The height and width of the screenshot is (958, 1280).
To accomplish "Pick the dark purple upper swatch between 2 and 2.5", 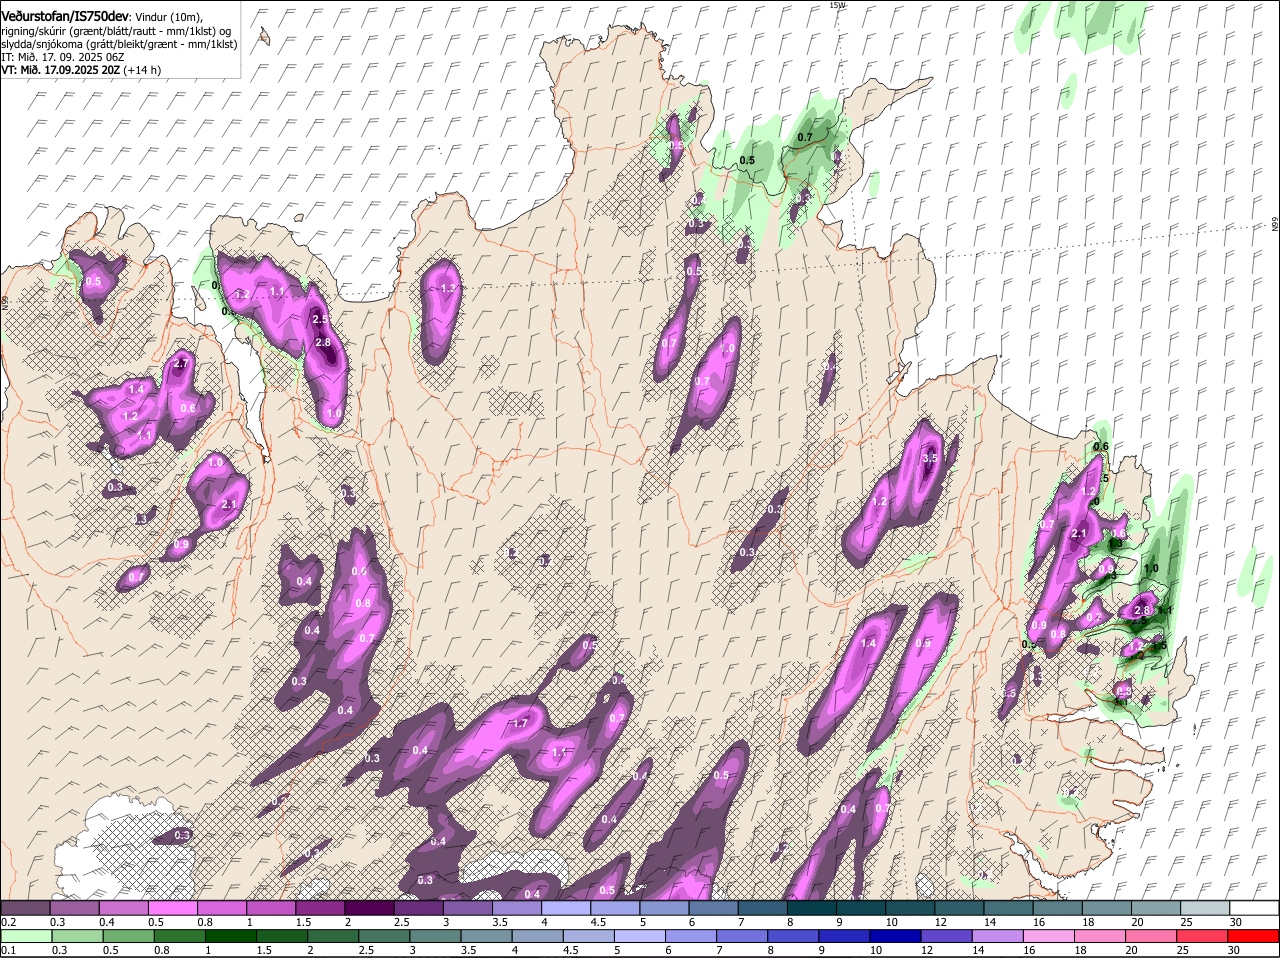I will [369, 907].
